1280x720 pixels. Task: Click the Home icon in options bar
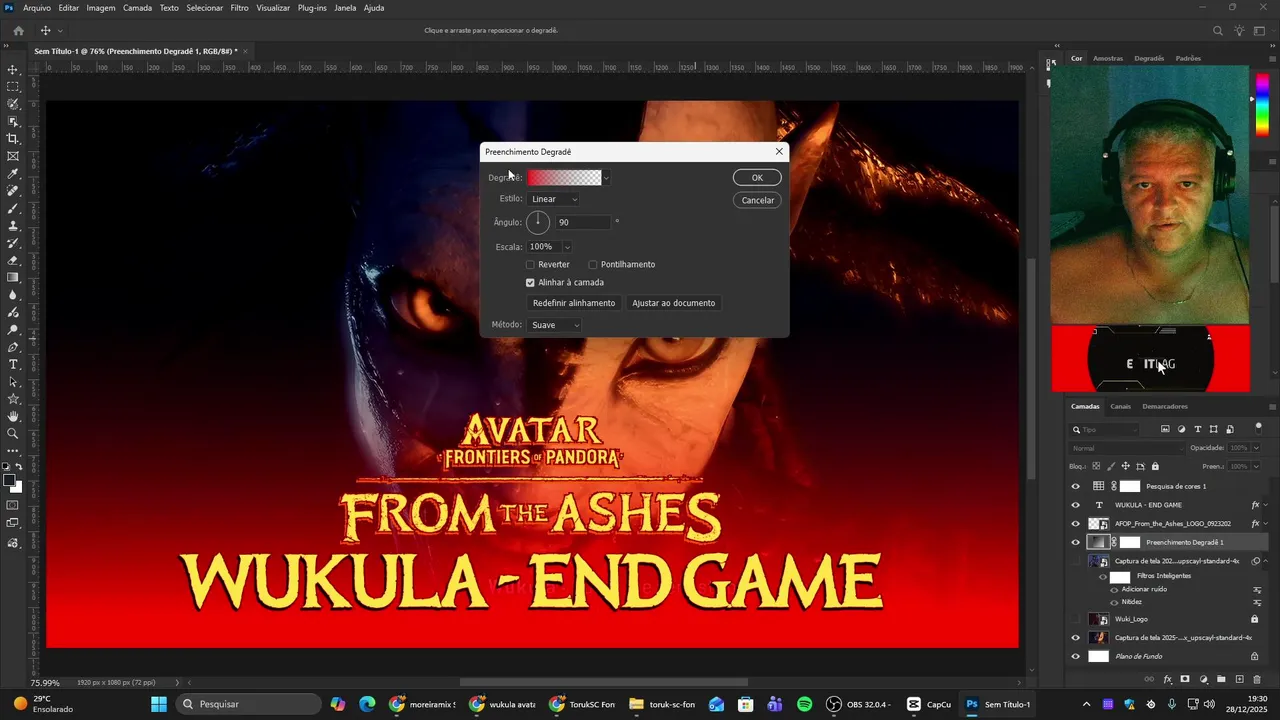tap(18, 31)
